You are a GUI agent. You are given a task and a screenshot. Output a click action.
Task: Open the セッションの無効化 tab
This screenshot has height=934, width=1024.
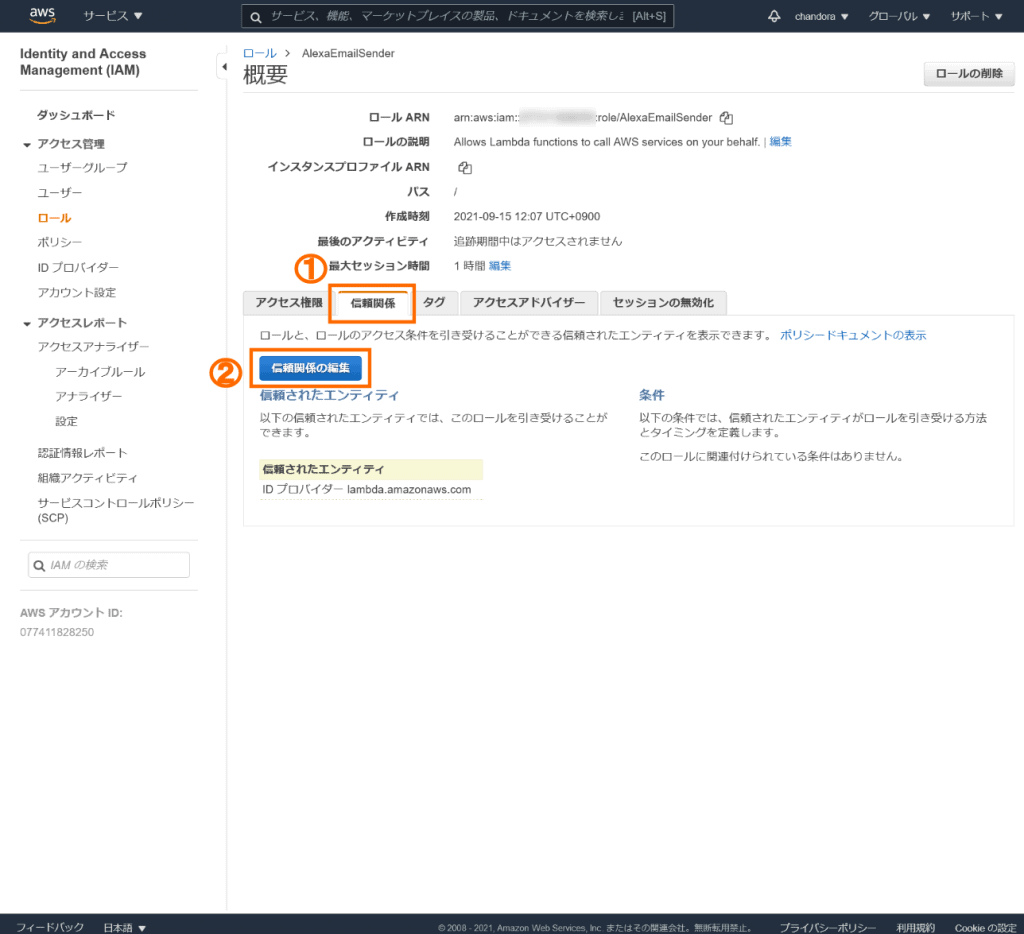tap(663, 302)
